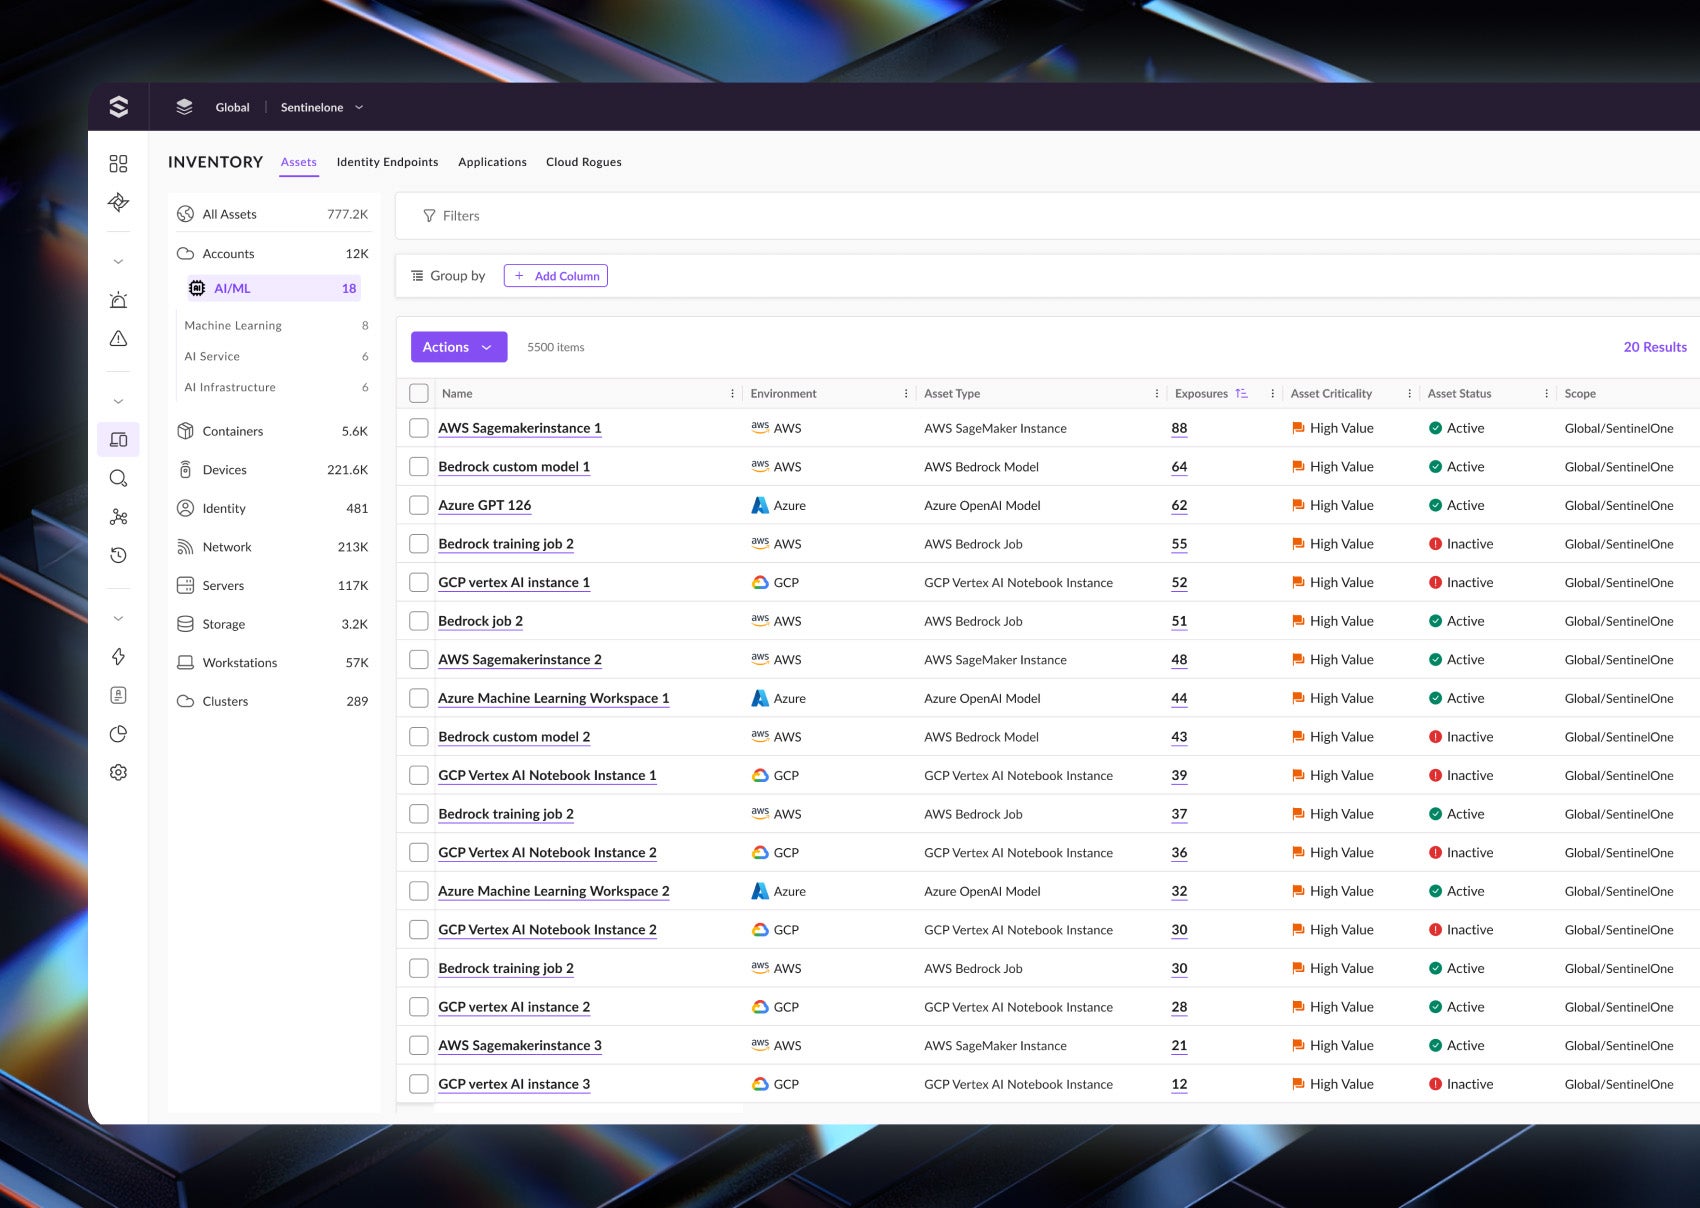Click the history clock icon in sidebar
This screenshot has height=1208, width=1700.
118,555
